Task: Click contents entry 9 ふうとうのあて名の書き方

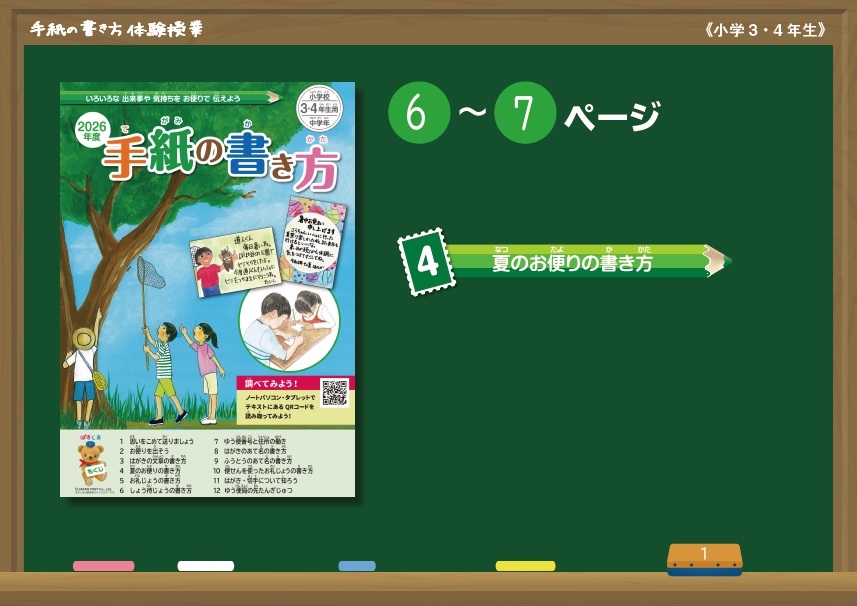Action: coord(253,461)
